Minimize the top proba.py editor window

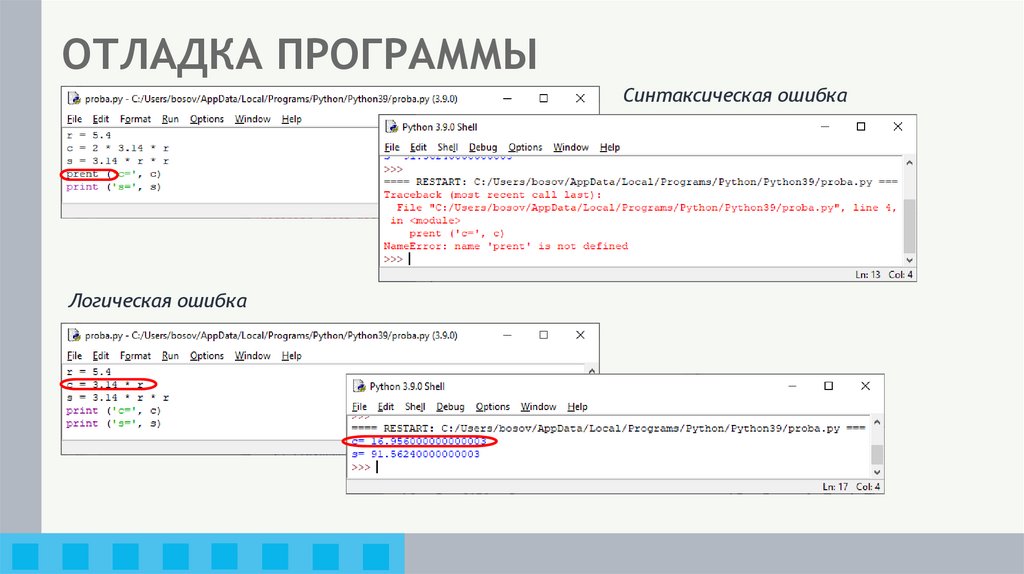[507, 99]
